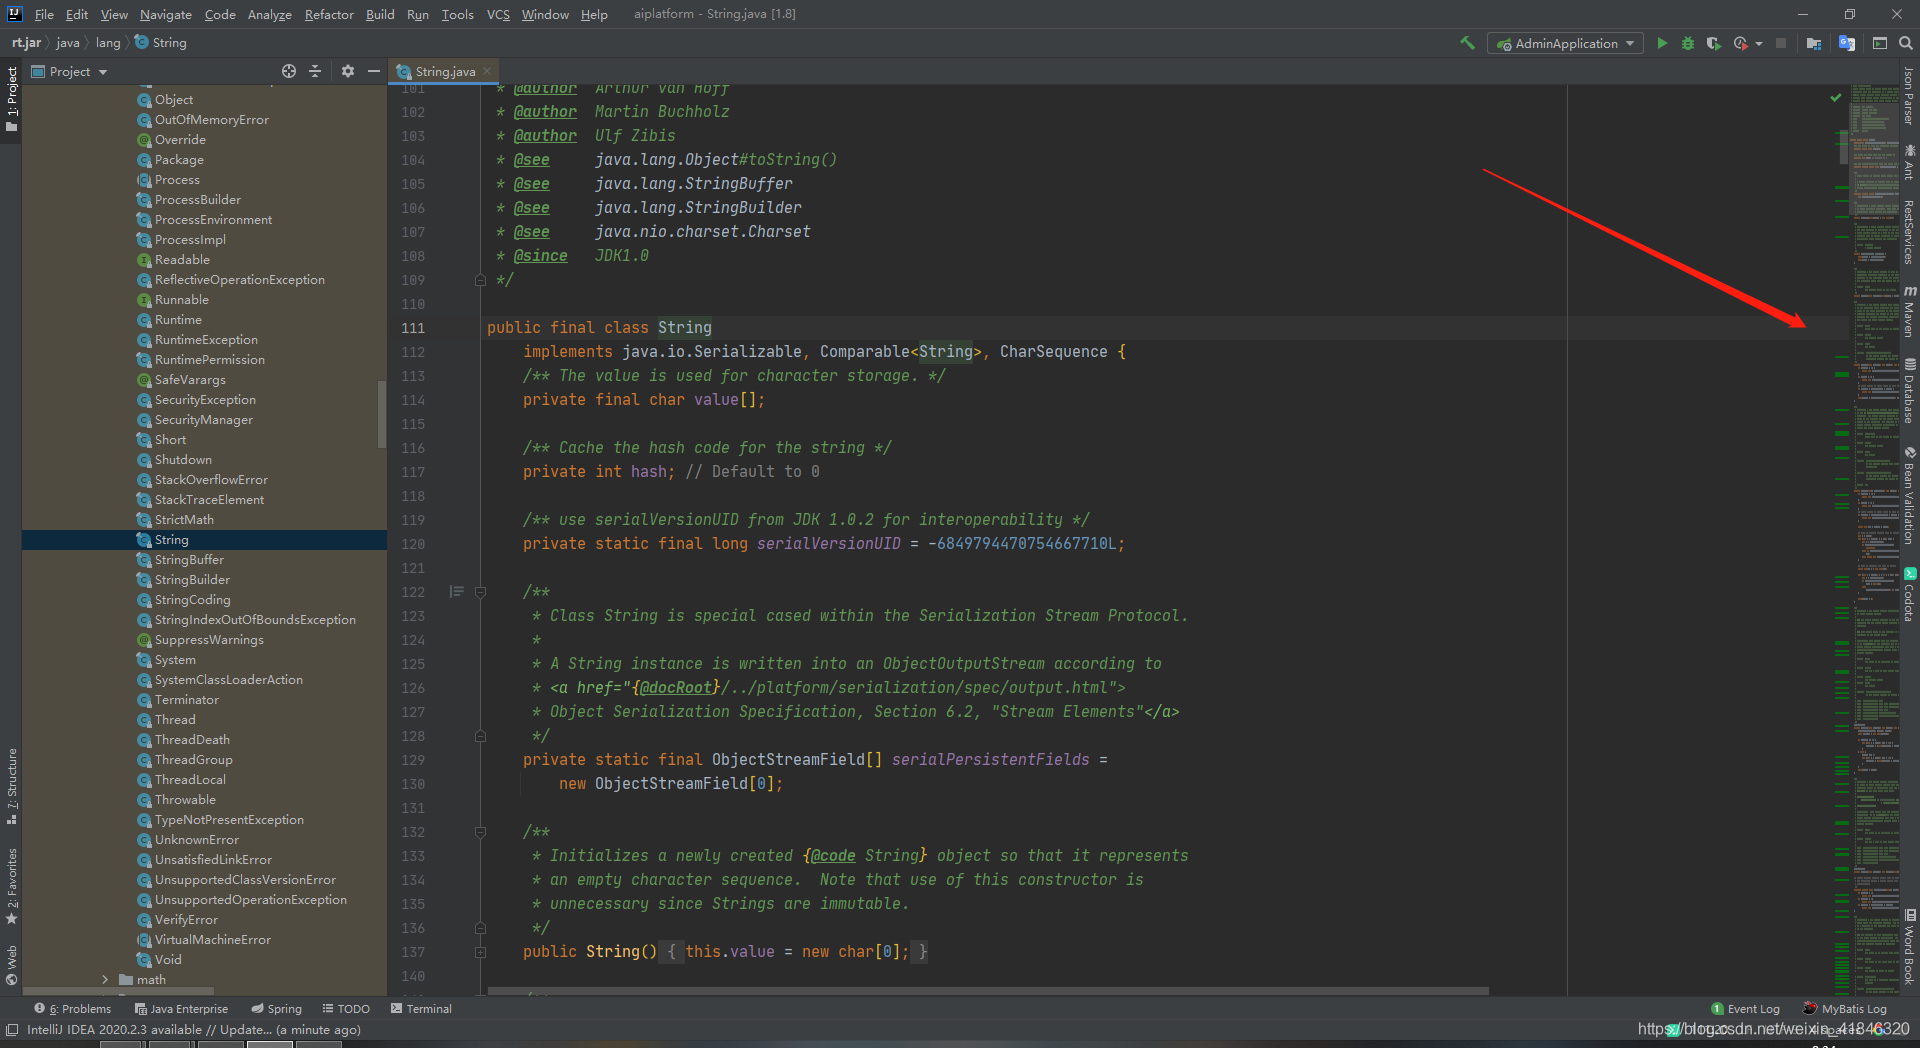Select StringBuilder class in the project tree
Screen dimensions: 1920x1048
coord(192,580)
